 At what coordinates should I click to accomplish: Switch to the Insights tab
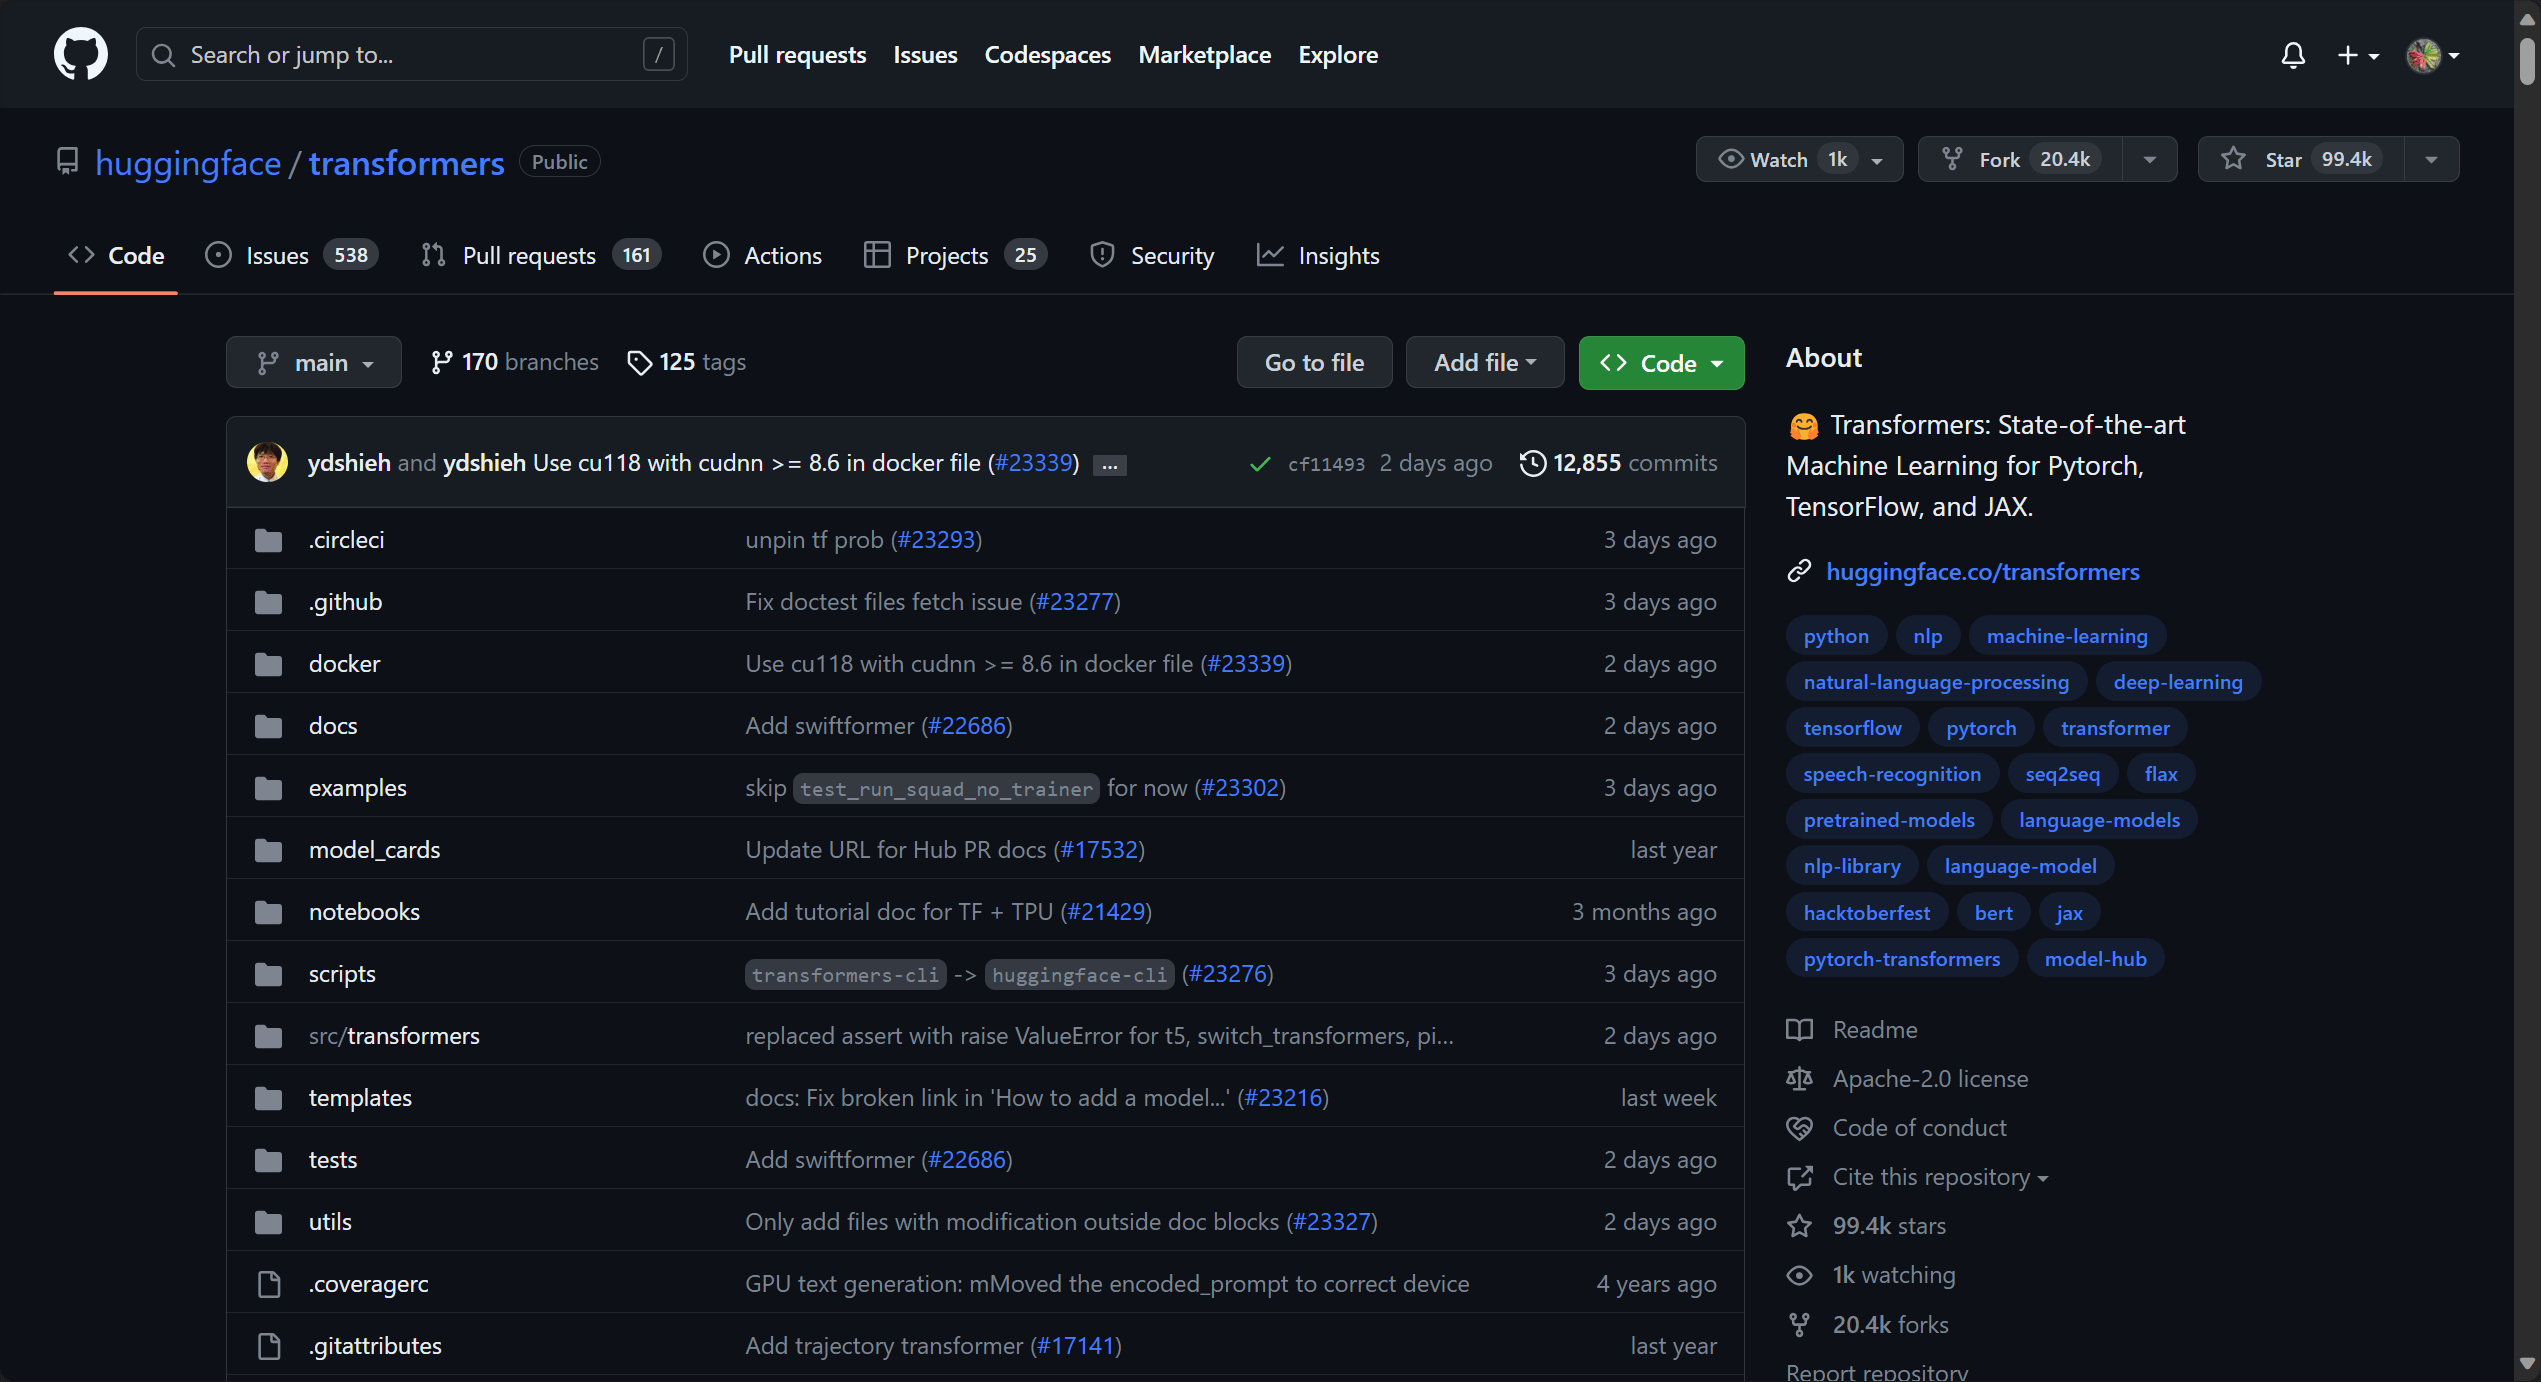(1318, 256)
